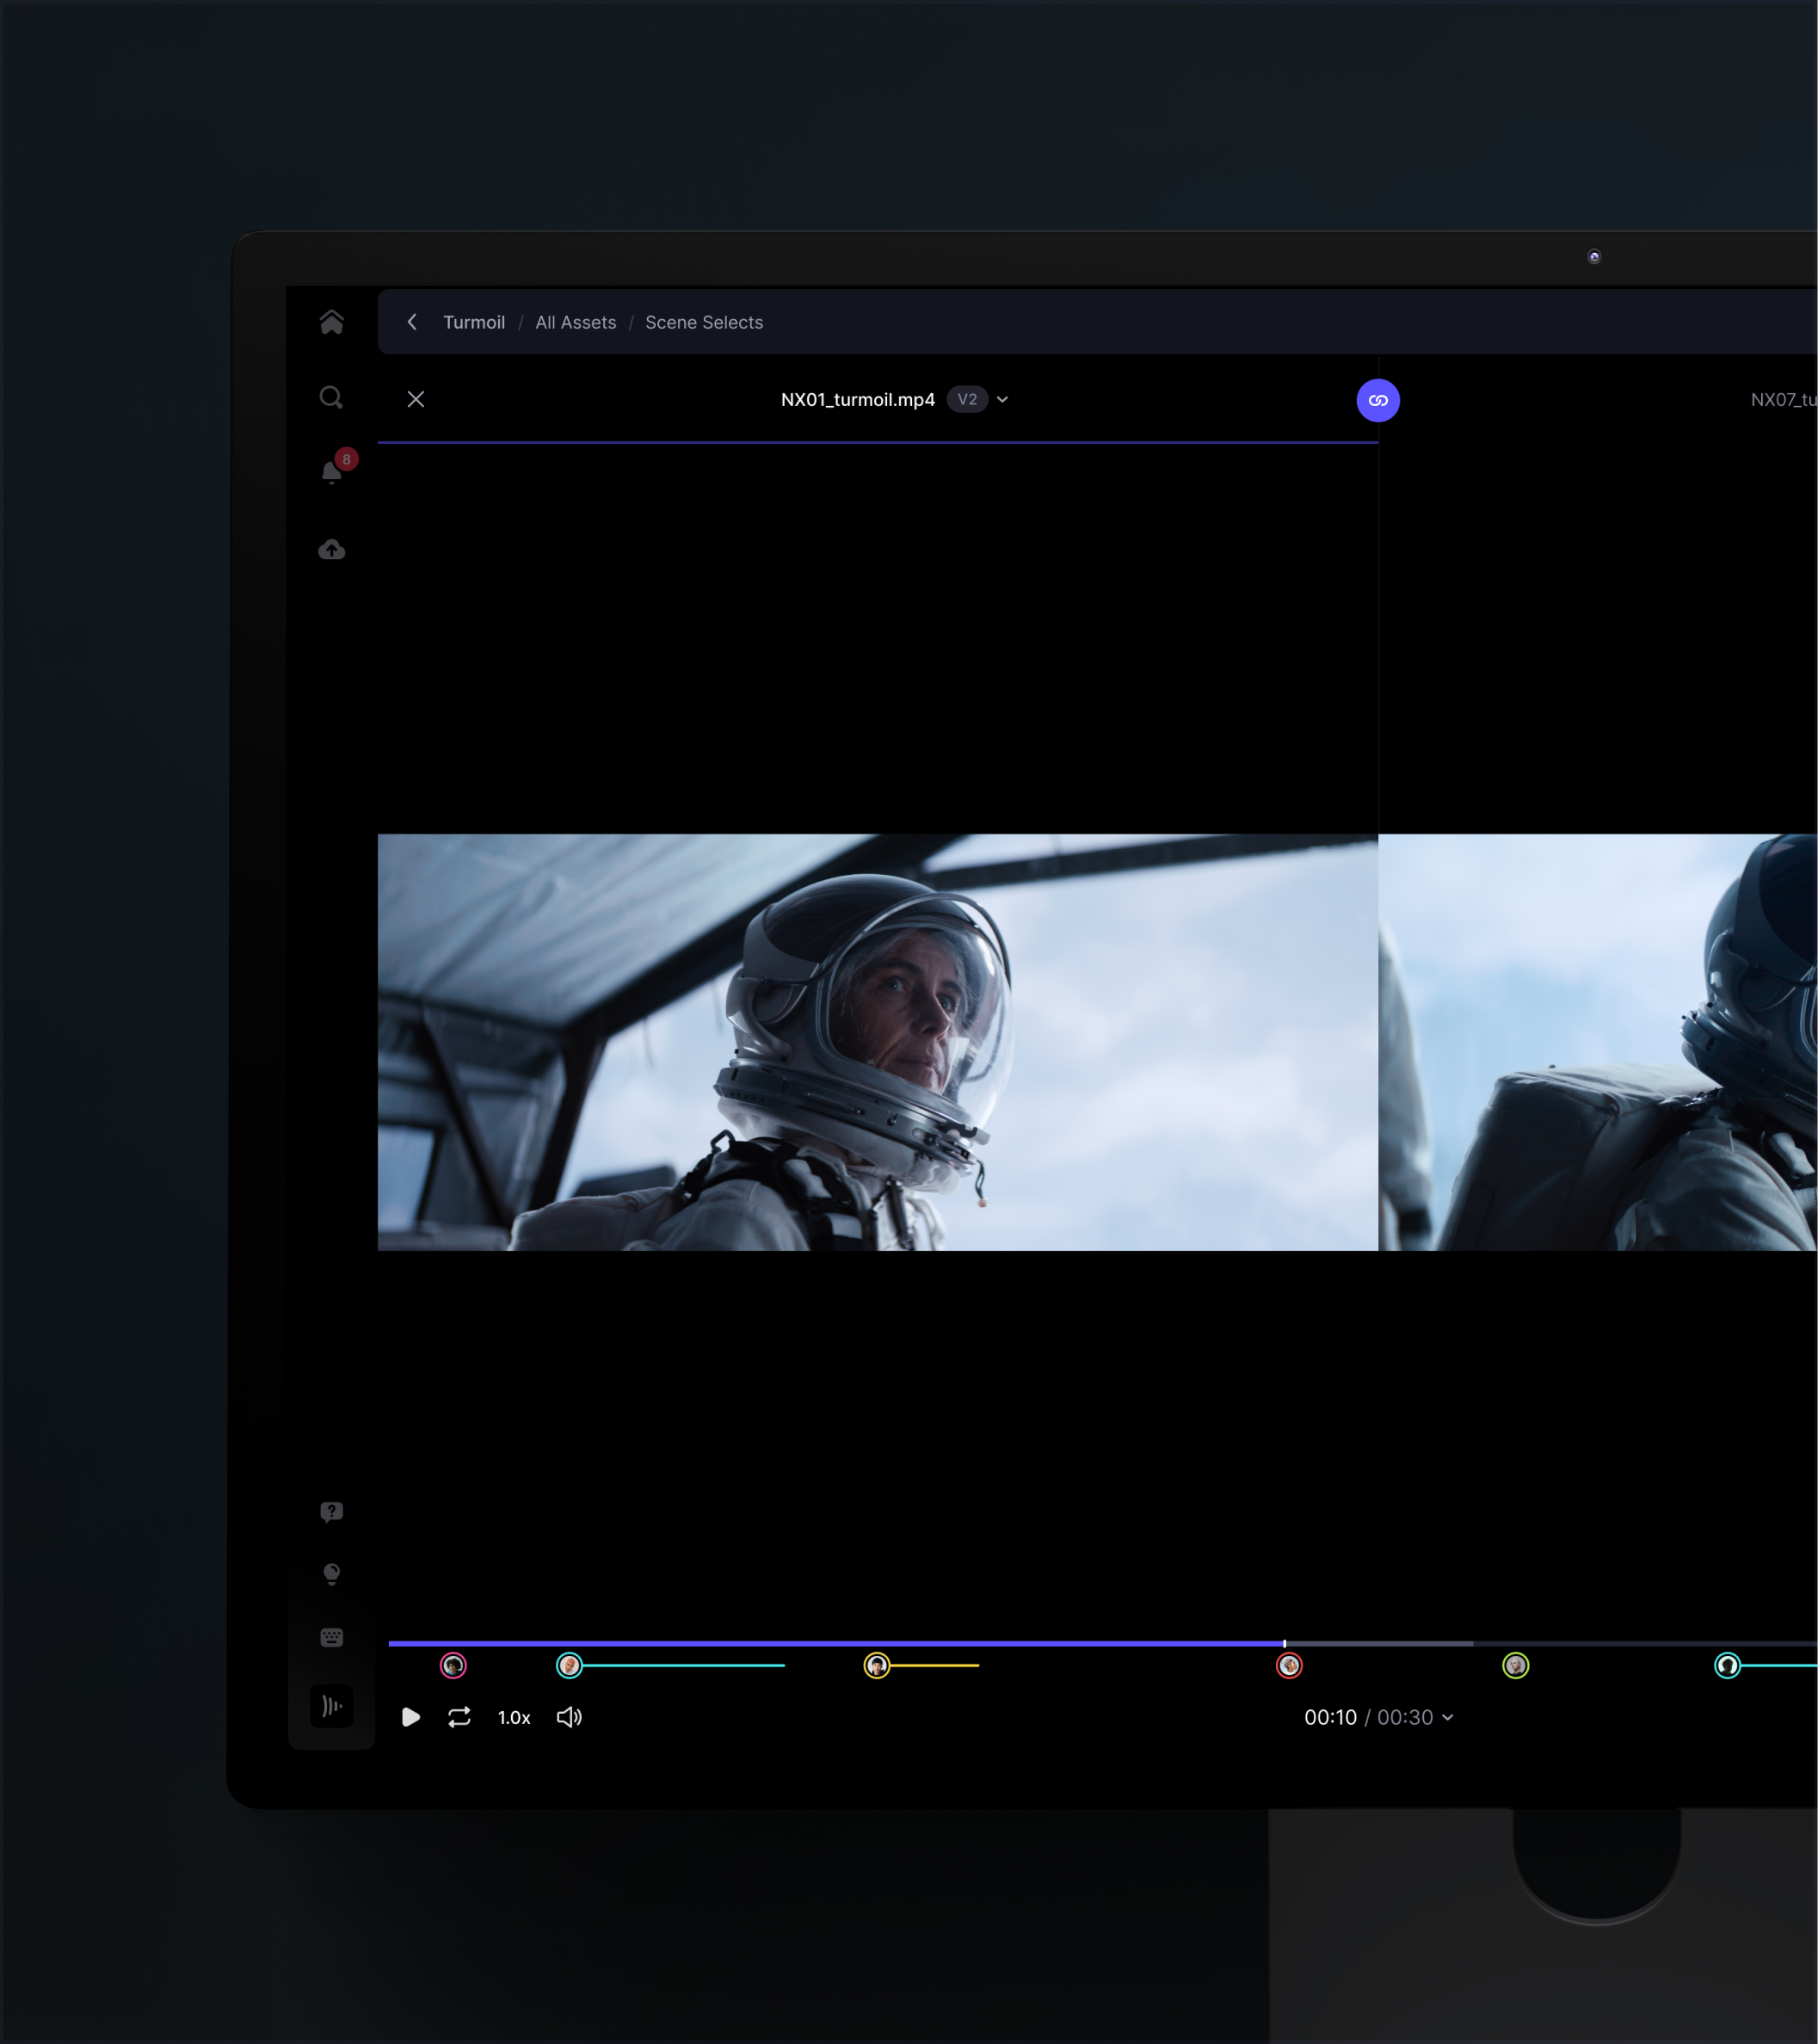Navigate to the Turmoil breadcrumb
The height and width of the screenshot is (2044, 1818).
pyautogui.click(x=474, y=322)
